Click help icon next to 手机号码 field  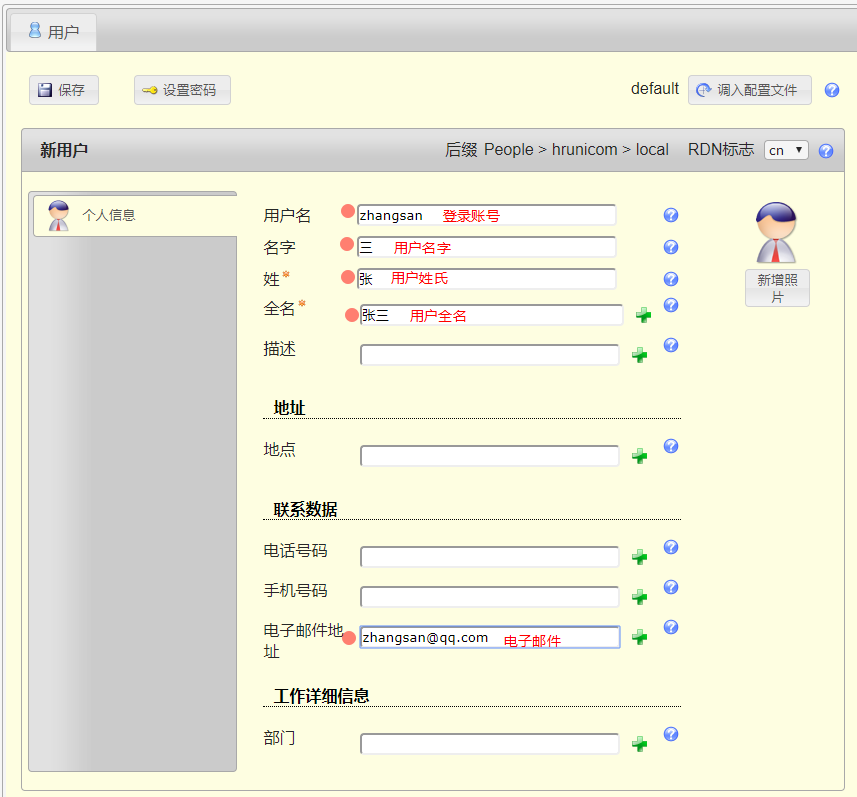pyautogui.click(x=671, y=587)
